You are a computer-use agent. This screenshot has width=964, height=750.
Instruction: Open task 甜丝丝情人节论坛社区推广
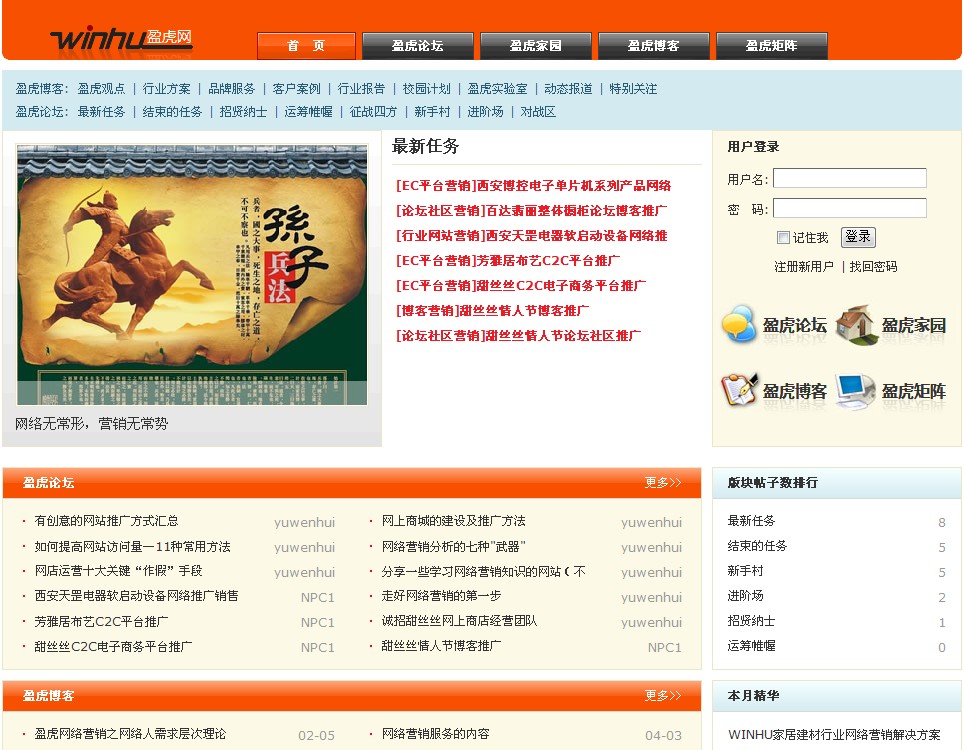pos(518,336)
